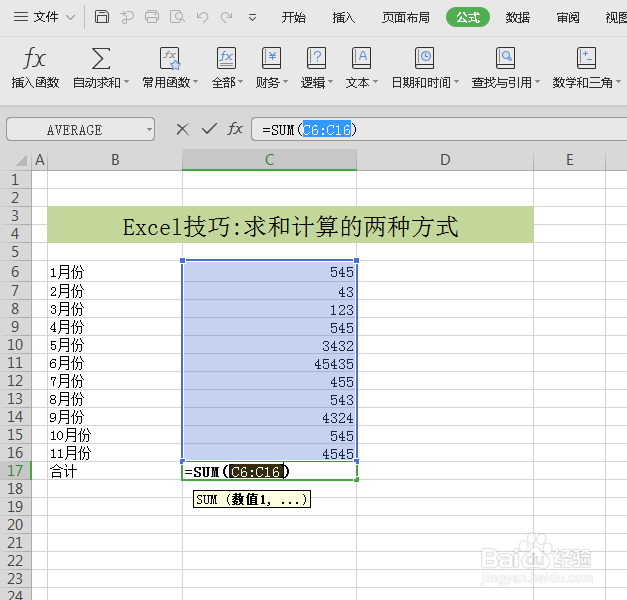Image resolution: width=627 pixels, height=600 pixels.
Task: Select column C header
Action: (270, 160)
